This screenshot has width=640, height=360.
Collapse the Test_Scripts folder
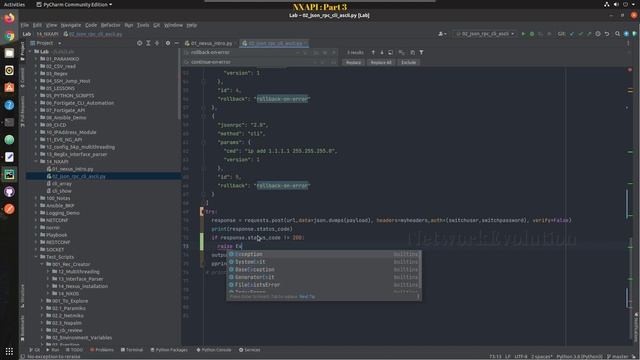(x=36, y=257)
